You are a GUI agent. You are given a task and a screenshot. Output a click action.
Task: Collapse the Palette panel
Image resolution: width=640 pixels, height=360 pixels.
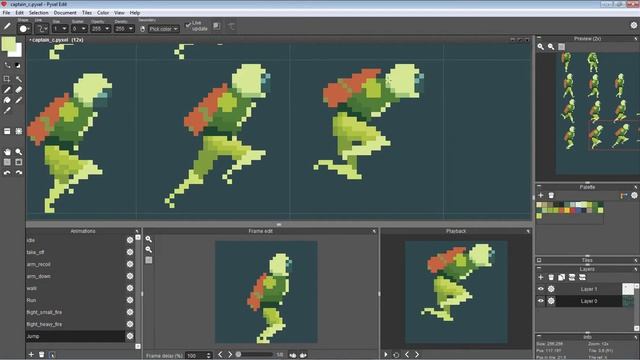coord(539,187)
